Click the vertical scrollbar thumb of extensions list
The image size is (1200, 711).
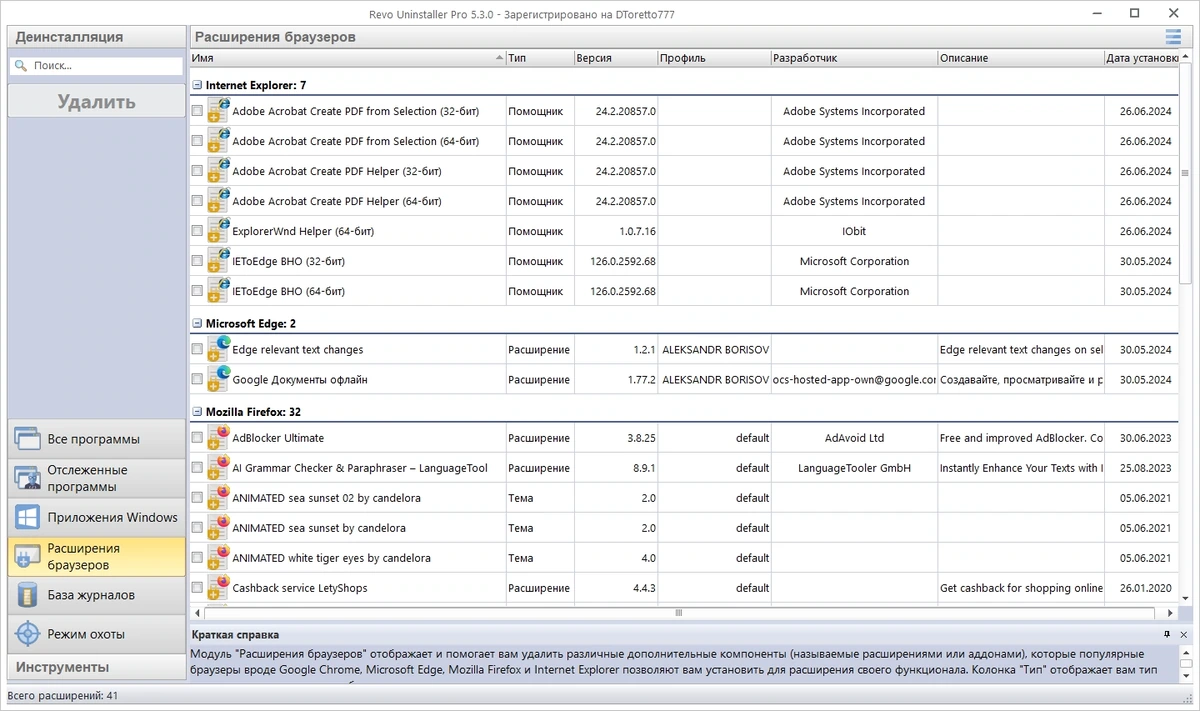[1186, 173]
